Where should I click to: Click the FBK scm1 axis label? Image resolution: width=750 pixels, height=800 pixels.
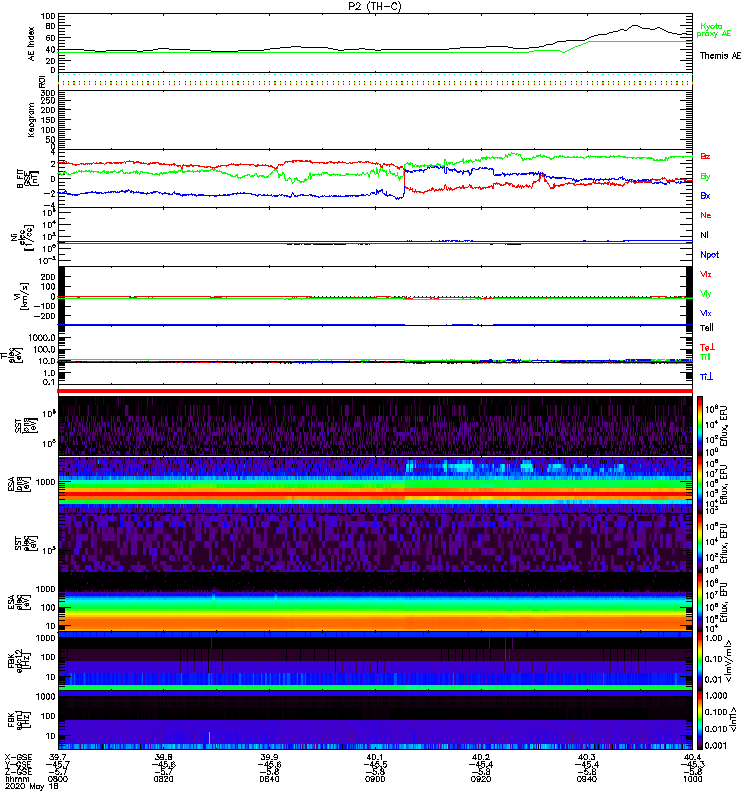pyautogui.click(x=19, y=719)
